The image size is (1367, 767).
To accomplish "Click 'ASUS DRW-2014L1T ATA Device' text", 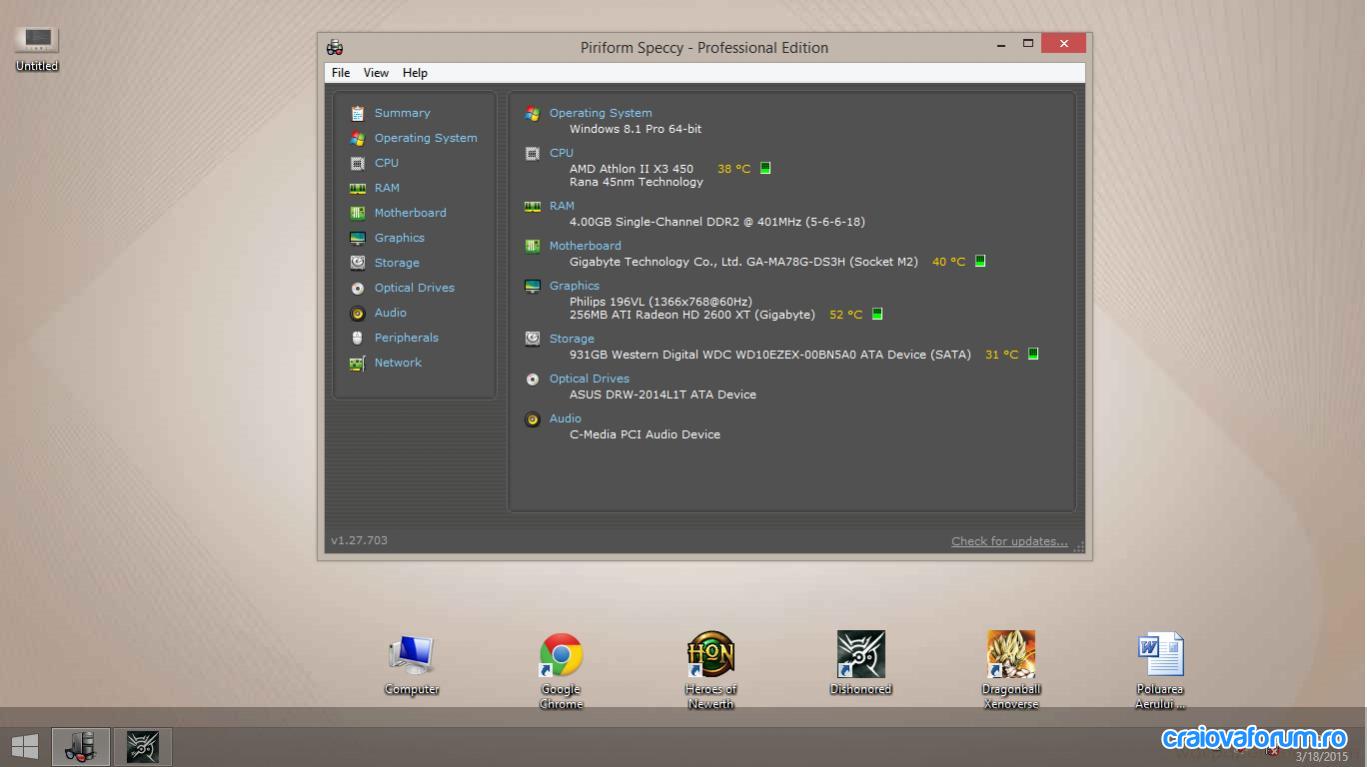I will pos(662,395).
